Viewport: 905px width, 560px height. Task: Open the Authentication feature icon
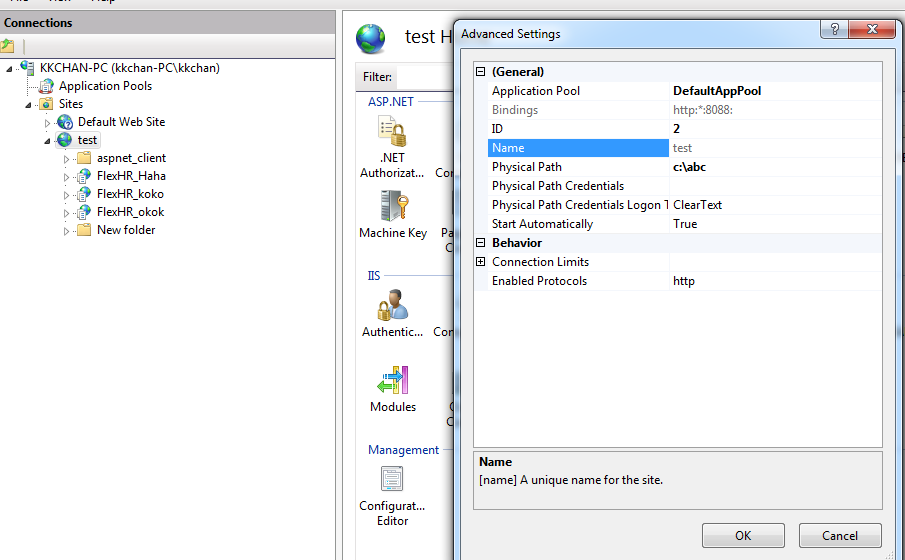point(392,305)
